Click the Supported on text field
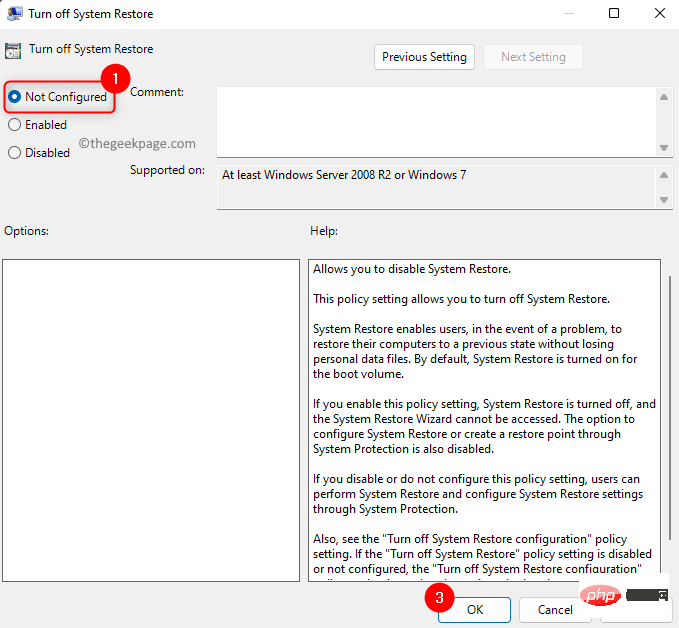Image resolution: width=679 pixels, height=628 pixels. (437, 187)
